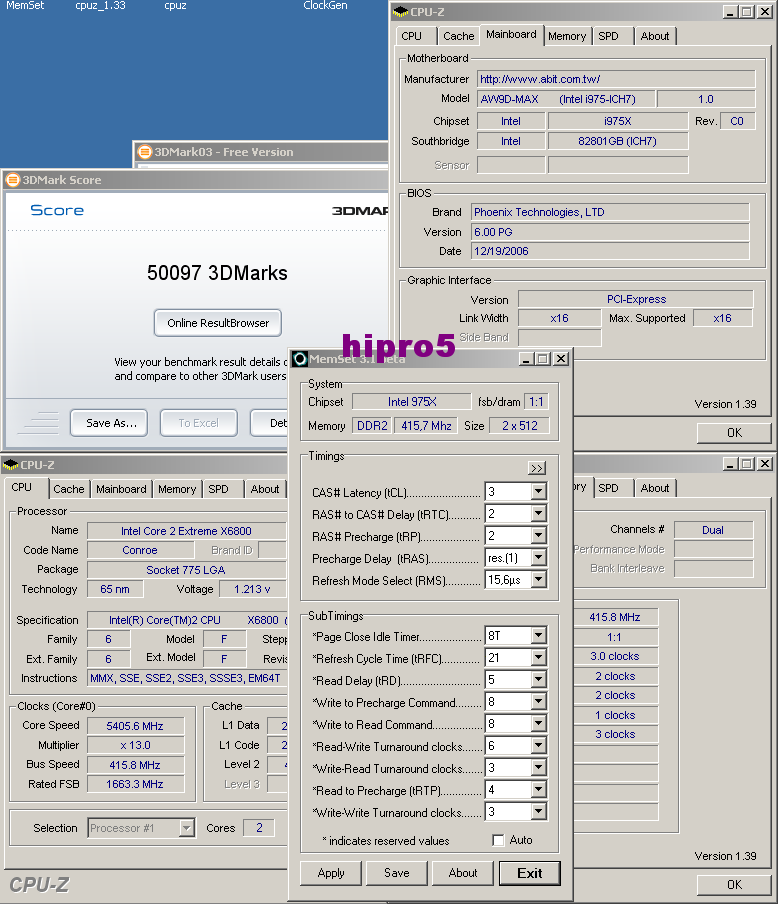Click the 82801GB (ICH7) southbridge value

(618, 141)
